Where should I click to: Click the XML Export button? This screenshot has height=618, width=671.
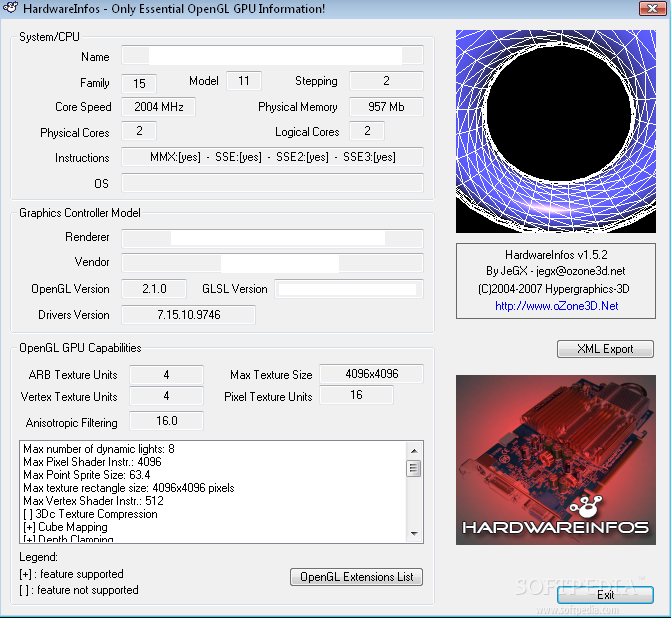pyautogui.click(x=605, y=349)
